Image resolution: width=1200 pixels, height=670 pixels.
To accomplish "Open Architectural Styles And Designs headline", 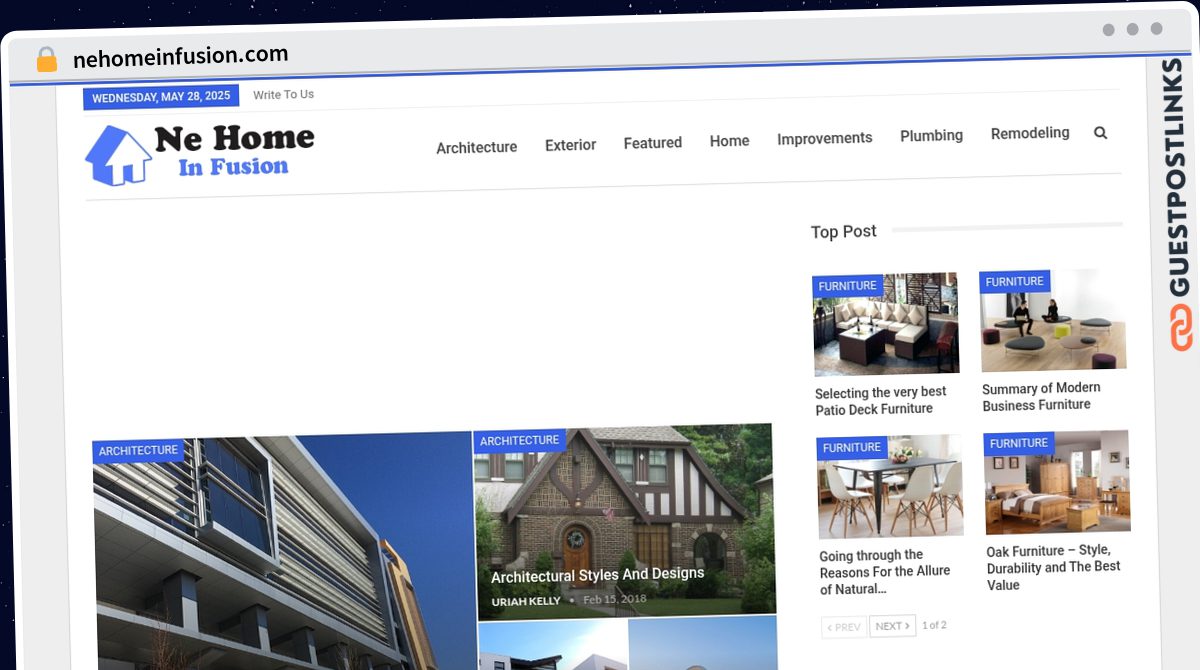I will (x=597, y=575).
